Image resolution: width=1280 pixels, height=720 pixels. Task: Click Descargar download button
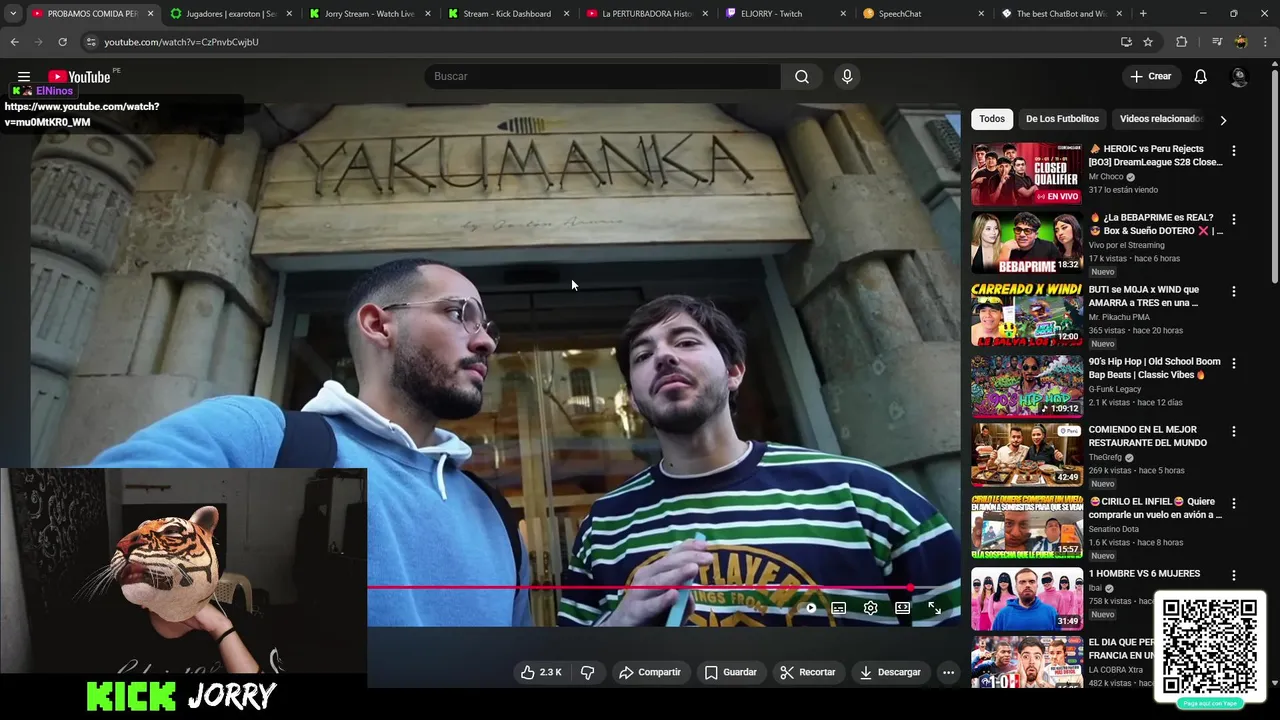pyautogui.click(x=890, y=672)
